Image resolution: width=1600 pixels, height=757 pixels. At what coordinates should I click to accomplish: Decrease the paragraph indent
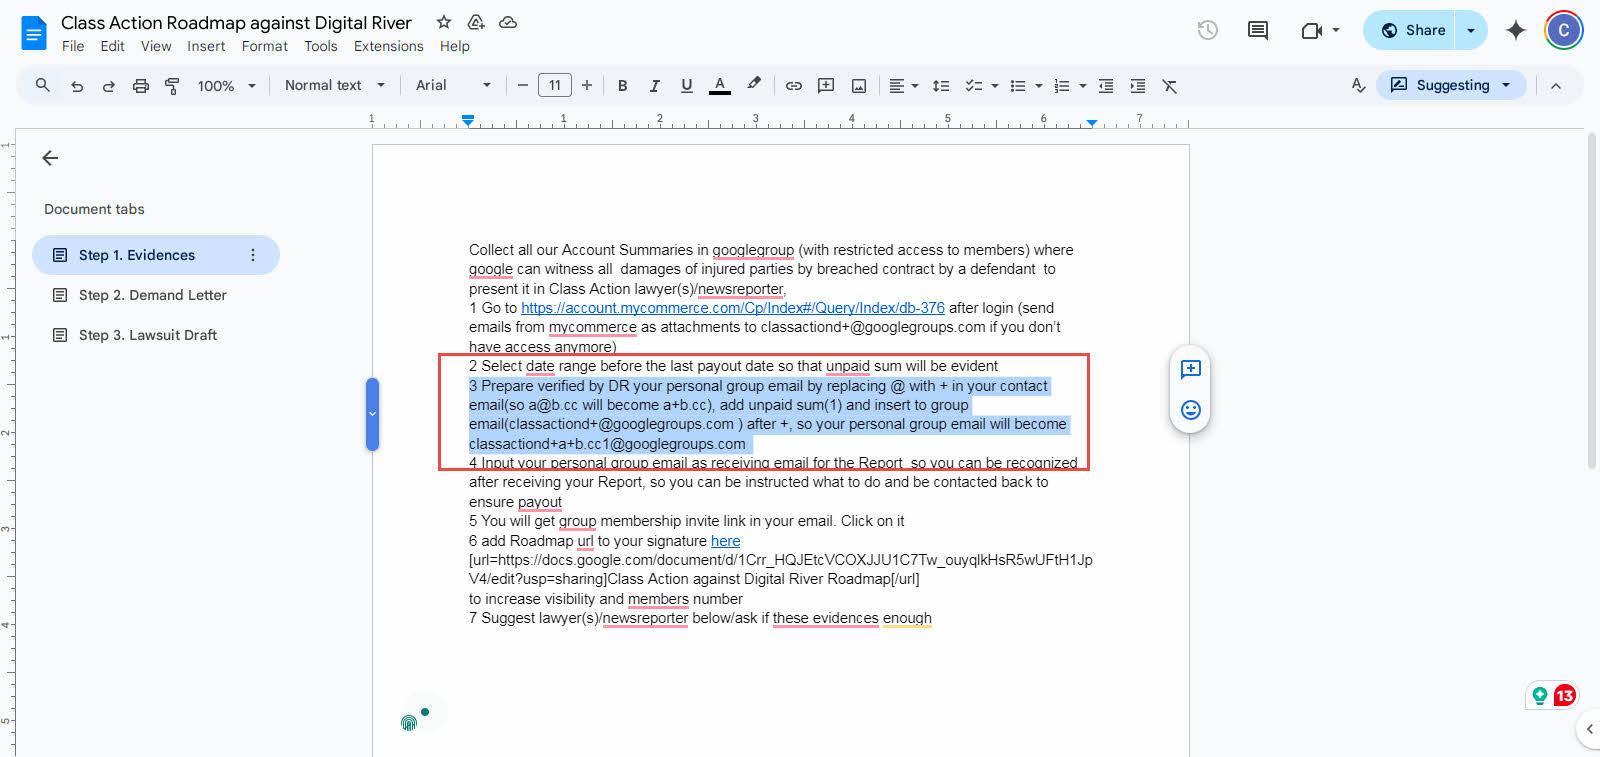(x=1106, y=86)
